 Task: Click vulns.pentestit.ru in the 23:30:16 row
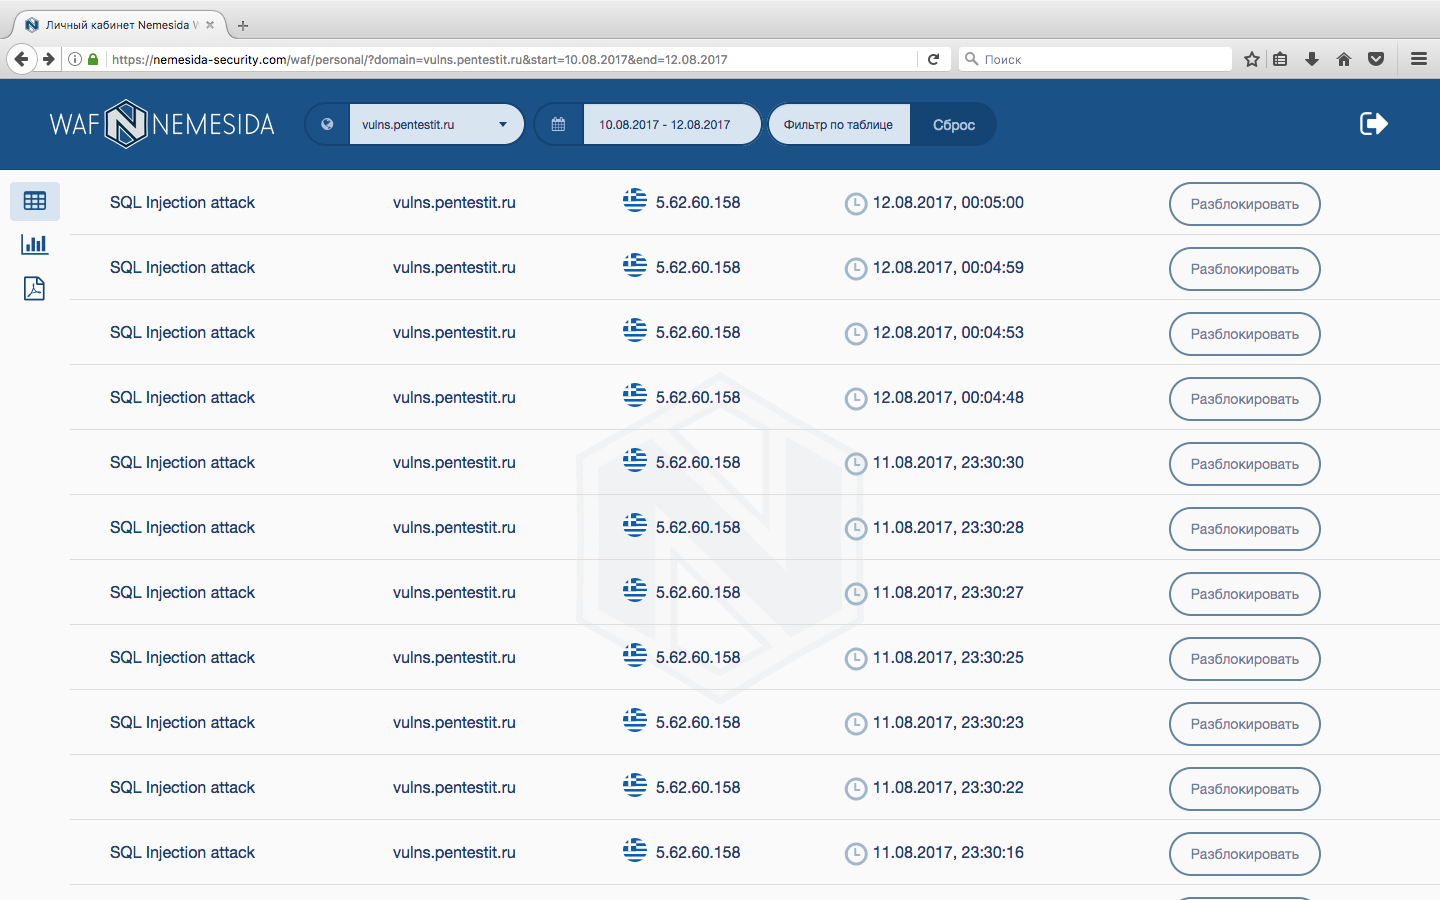point(454,852)
